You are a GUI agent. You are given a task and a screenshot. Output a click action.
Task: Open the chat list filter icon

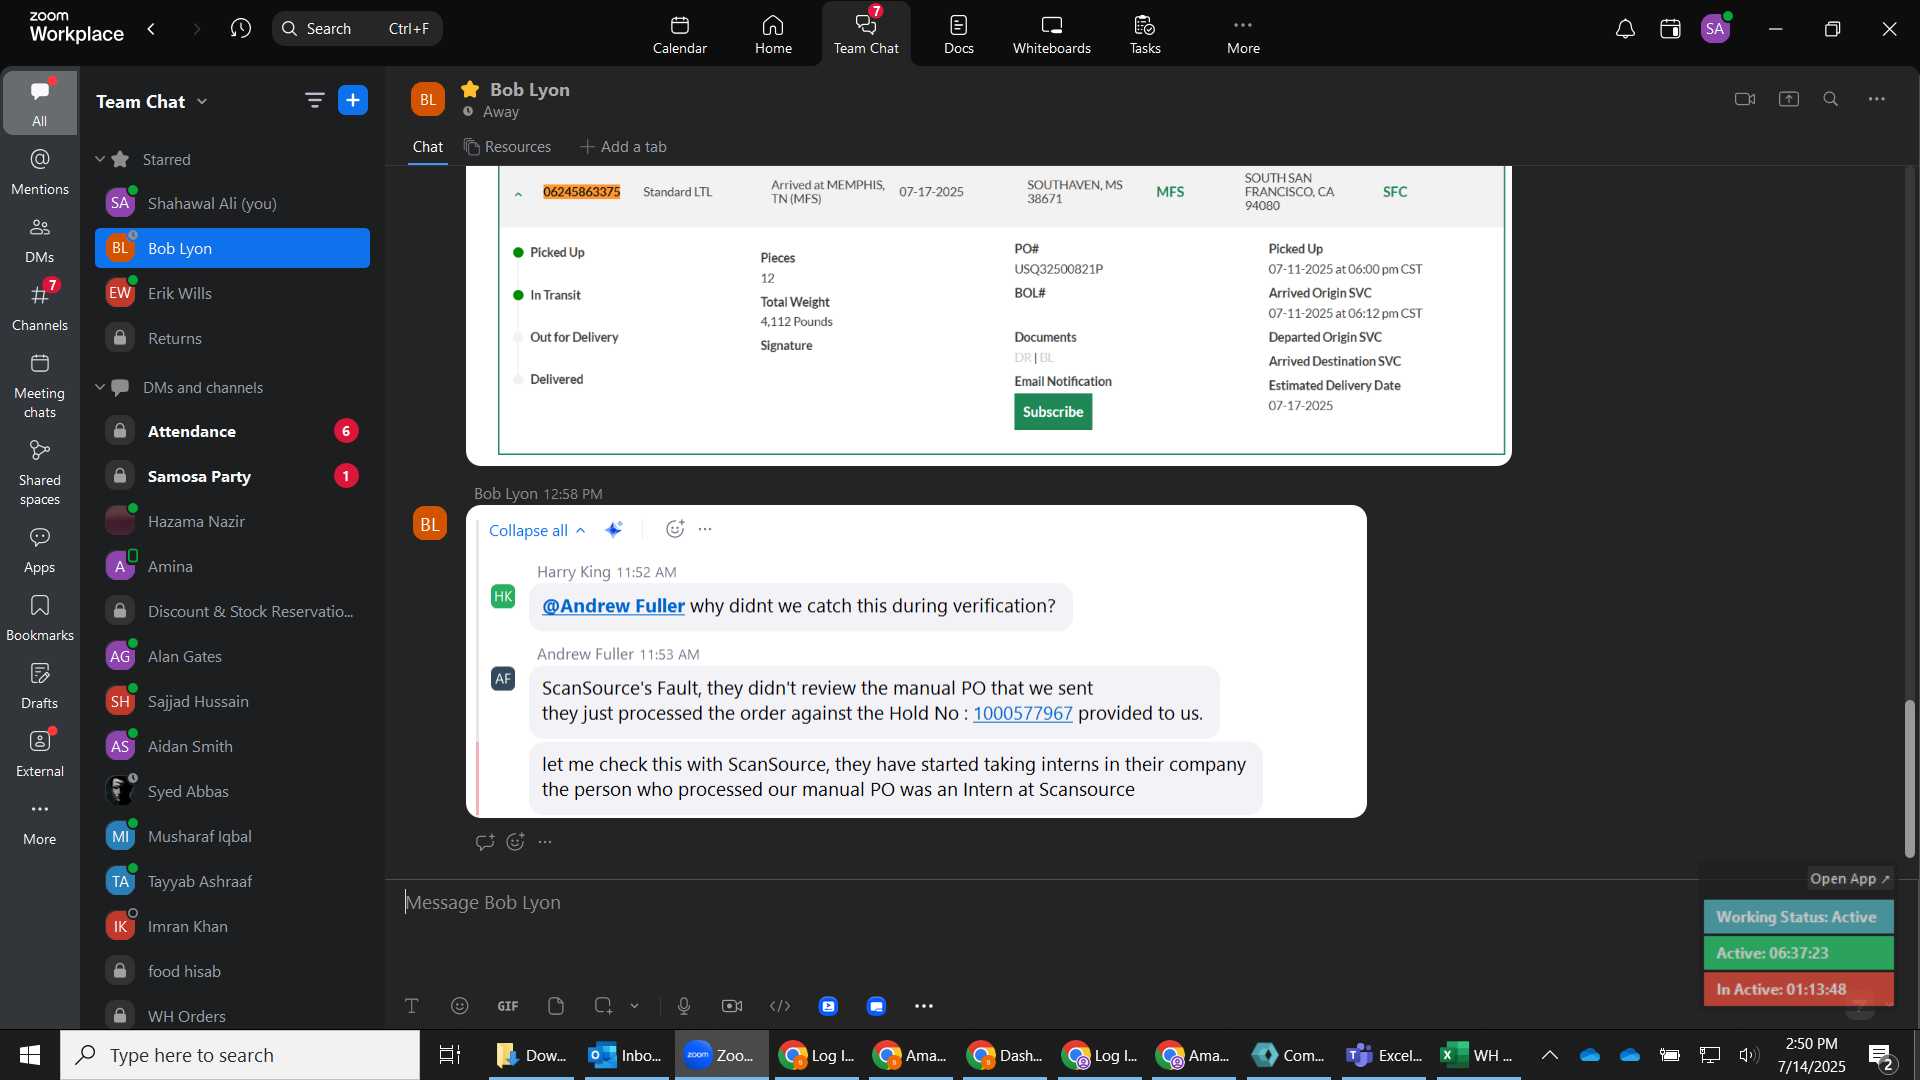pos(315,100)
